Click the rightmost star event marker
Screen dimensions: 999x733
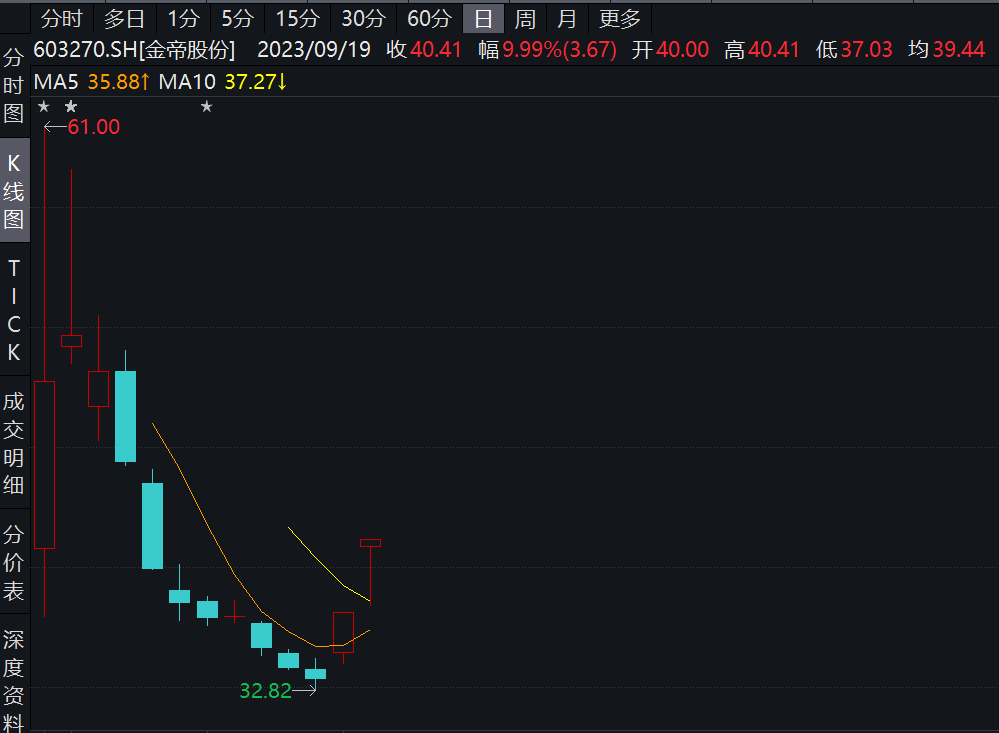[207, 107]
